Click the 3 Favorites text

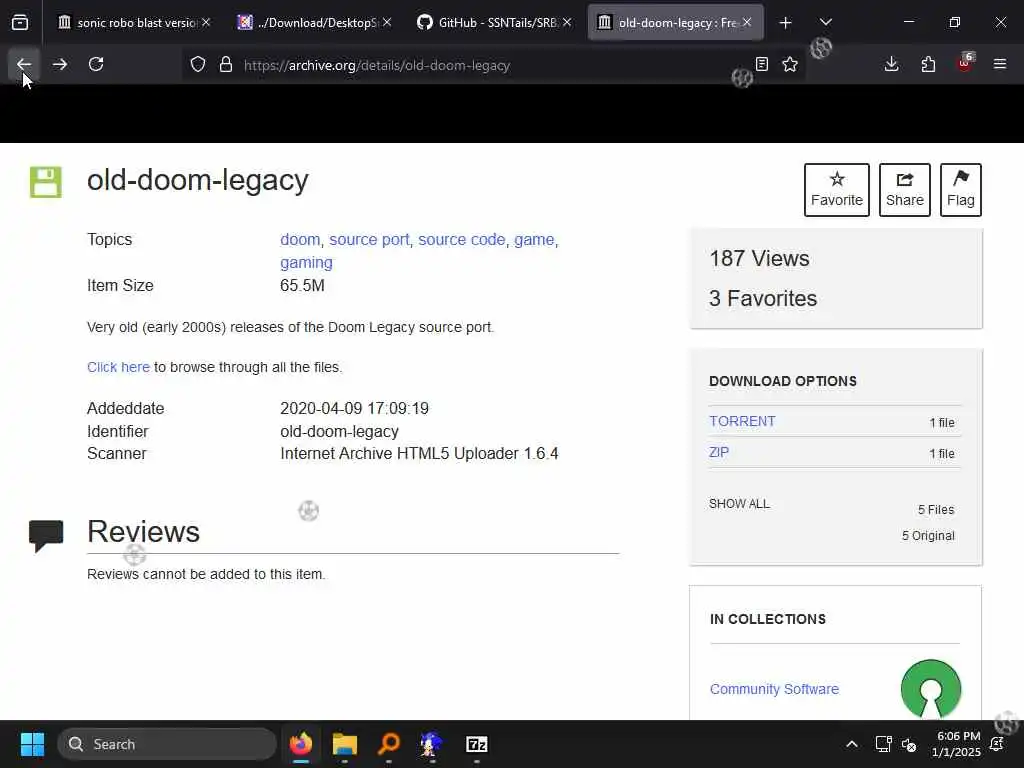point(763,298)
